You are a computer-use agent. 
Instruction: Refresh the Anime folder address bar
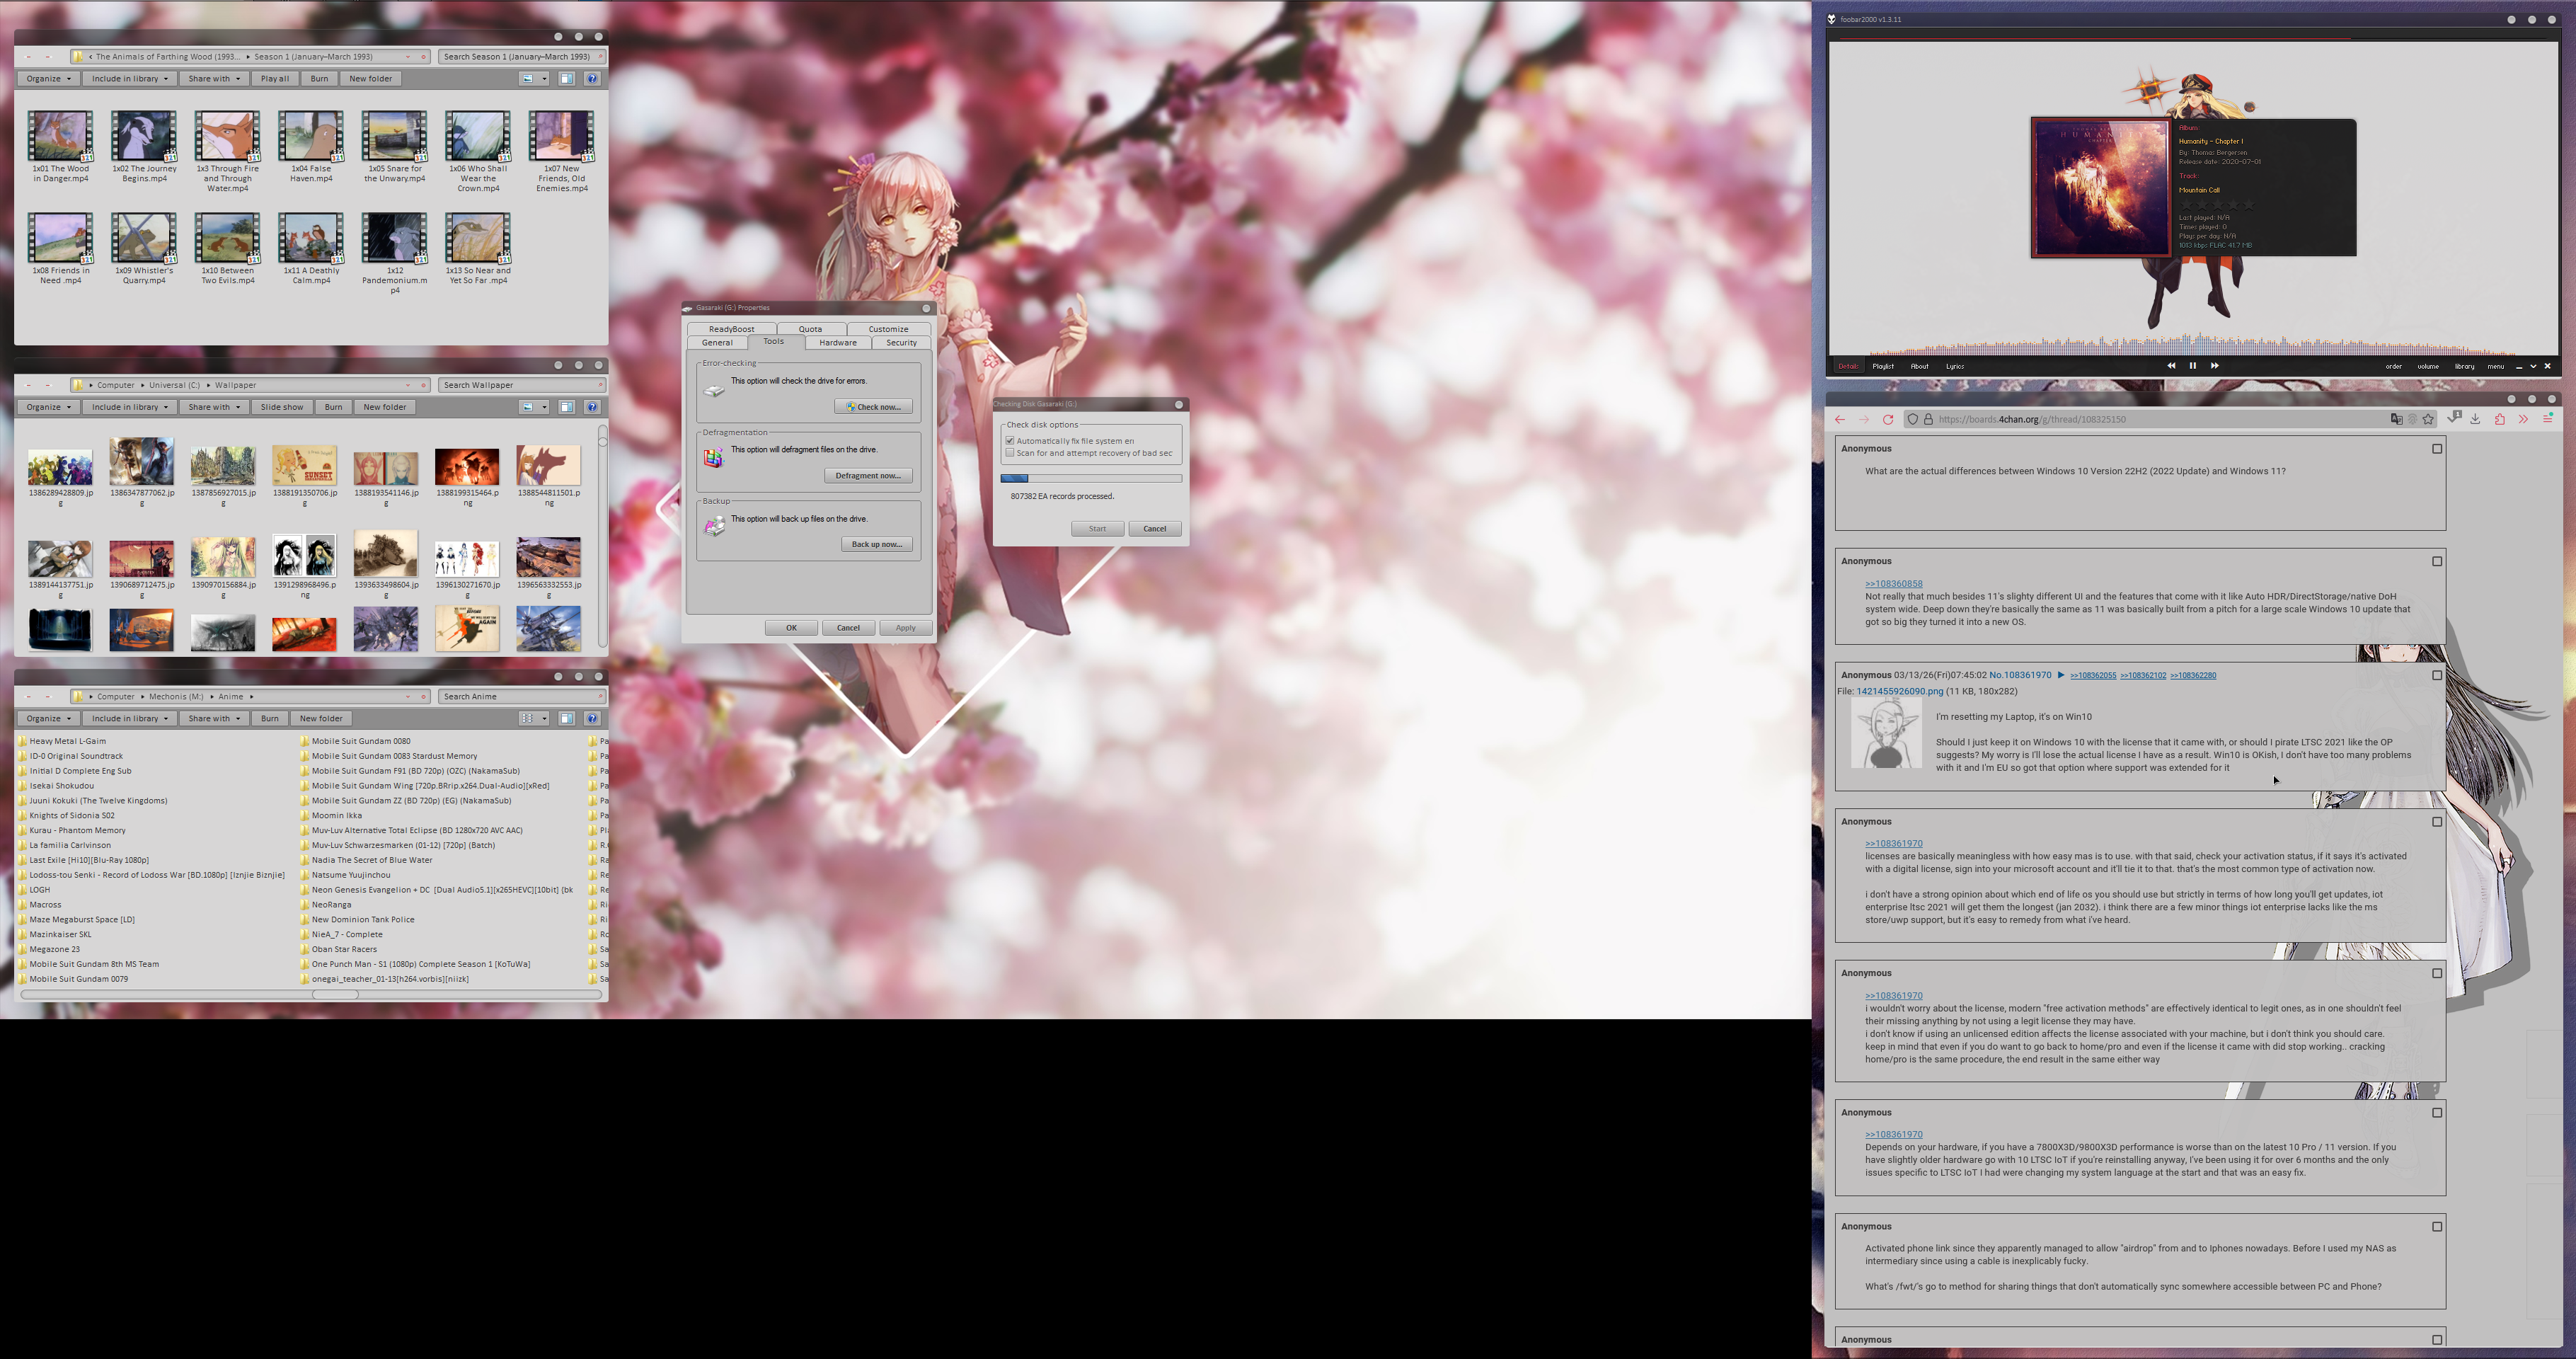coord(423,697)
